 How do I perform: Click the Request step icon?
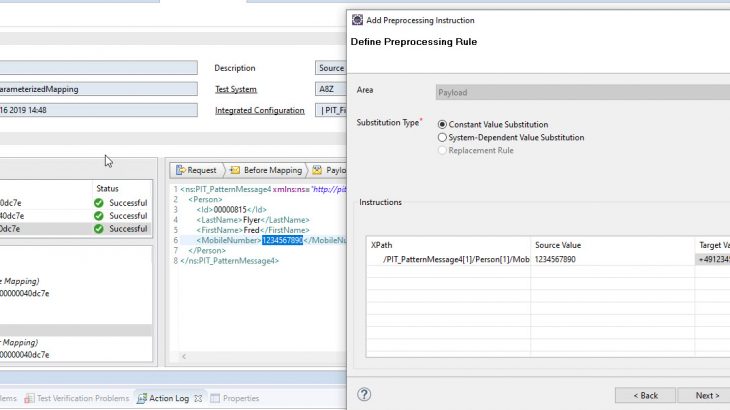(180, 170)
